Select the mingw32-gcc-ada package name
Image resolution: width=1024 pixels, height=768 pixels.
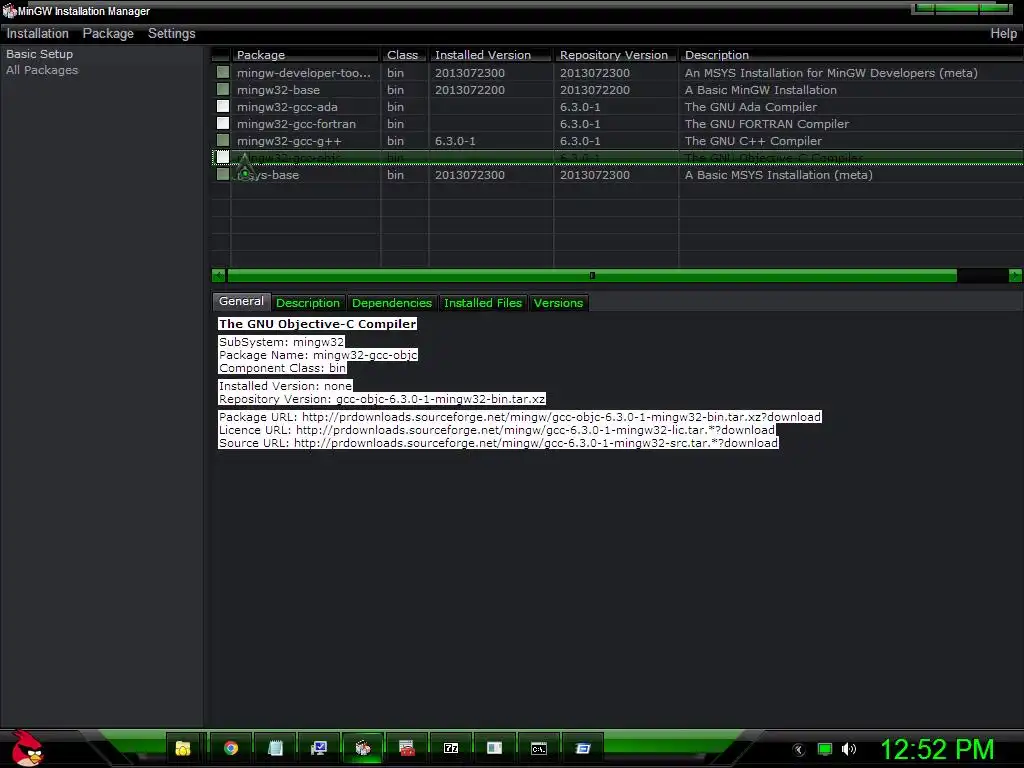click(x=287, y=107)
